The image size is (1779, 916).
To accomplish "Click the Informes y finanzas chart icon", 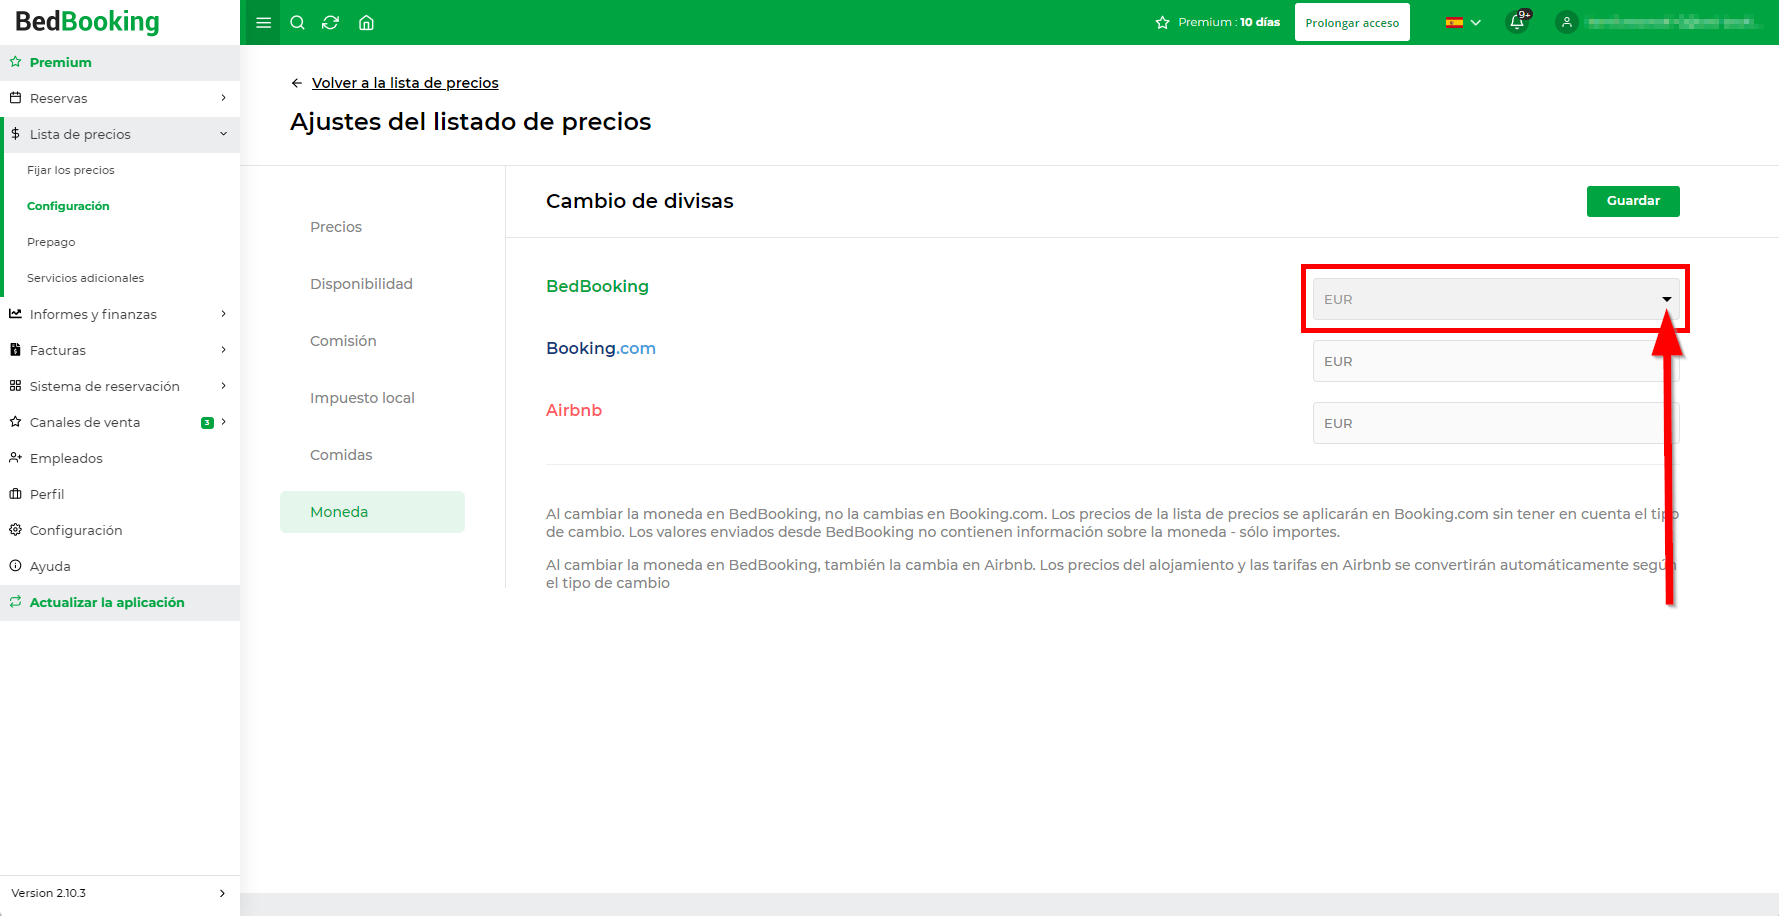I will pos(15,314).
